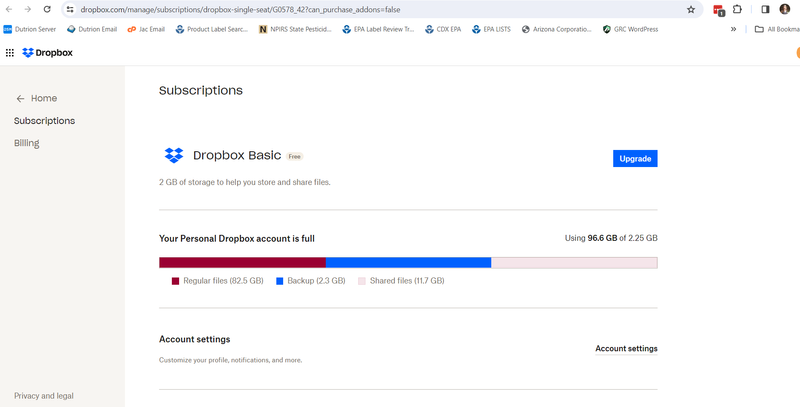
Task: Open GRC WordPress bookmark
Action: click(630, 29)
